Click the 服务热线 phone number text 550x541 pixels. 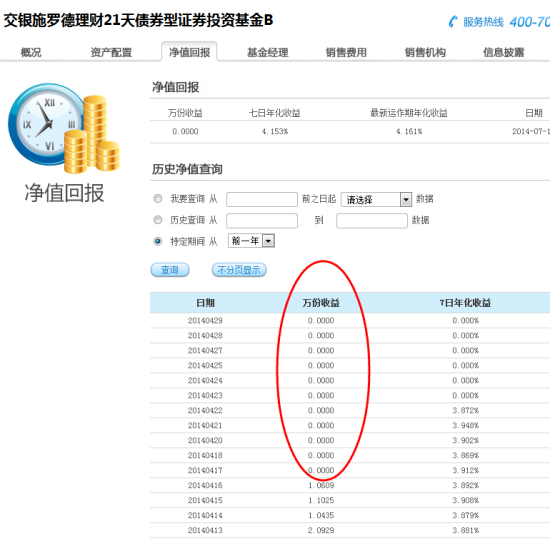tap(530, 22)
